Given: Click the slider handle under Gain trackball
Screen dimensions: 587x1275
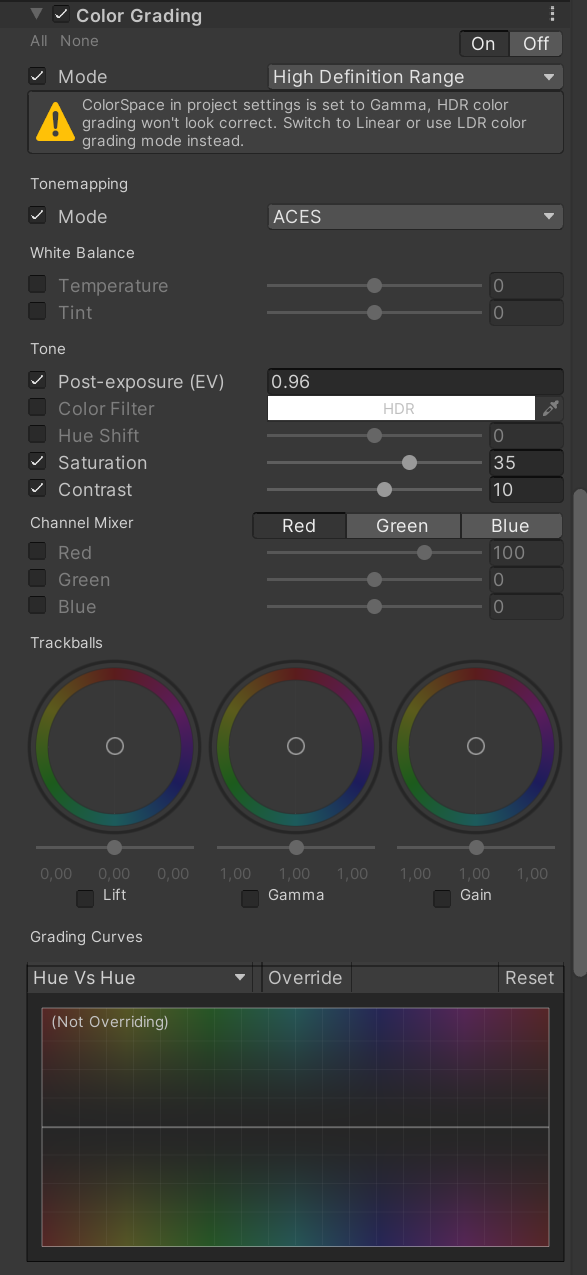Looking at the screenshot, I should (x=476, y=847).
